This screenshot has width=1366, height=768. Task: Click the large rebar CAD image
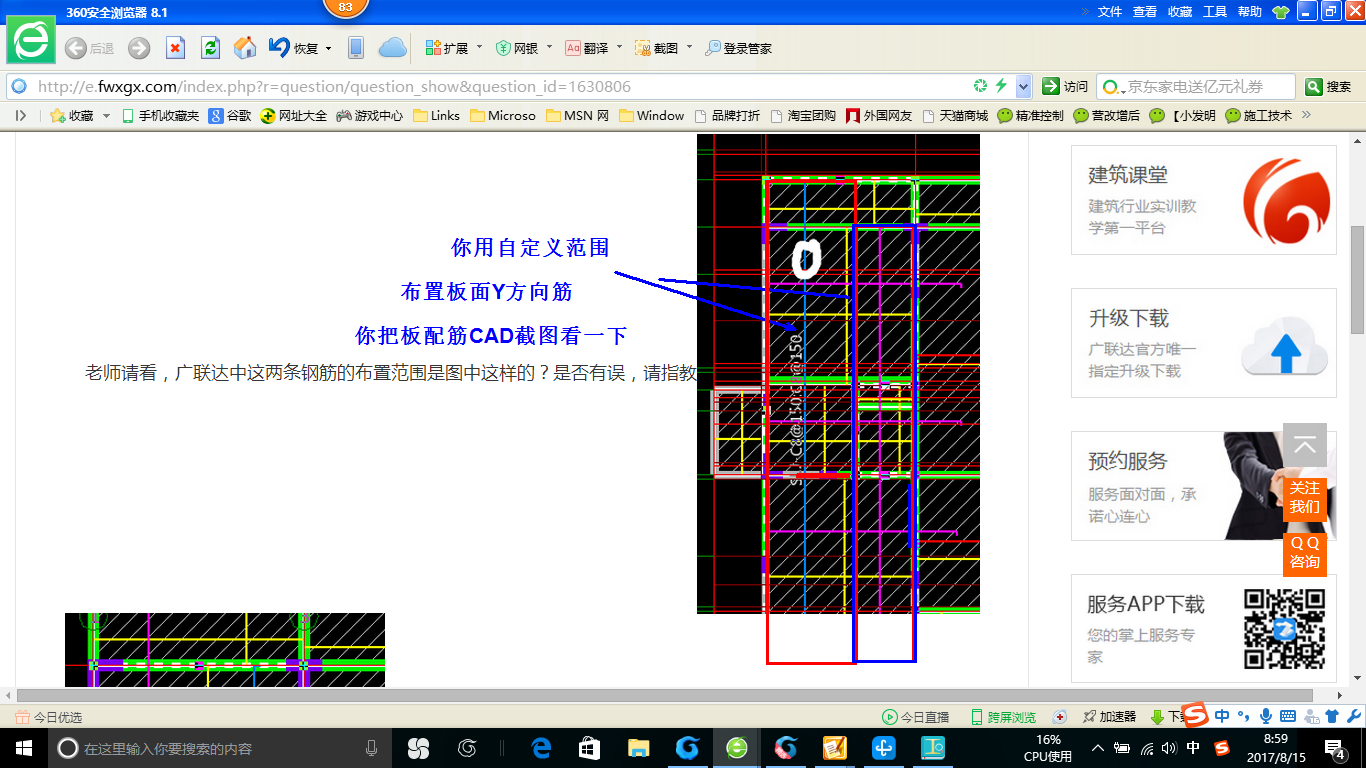[x=838, y=373]
